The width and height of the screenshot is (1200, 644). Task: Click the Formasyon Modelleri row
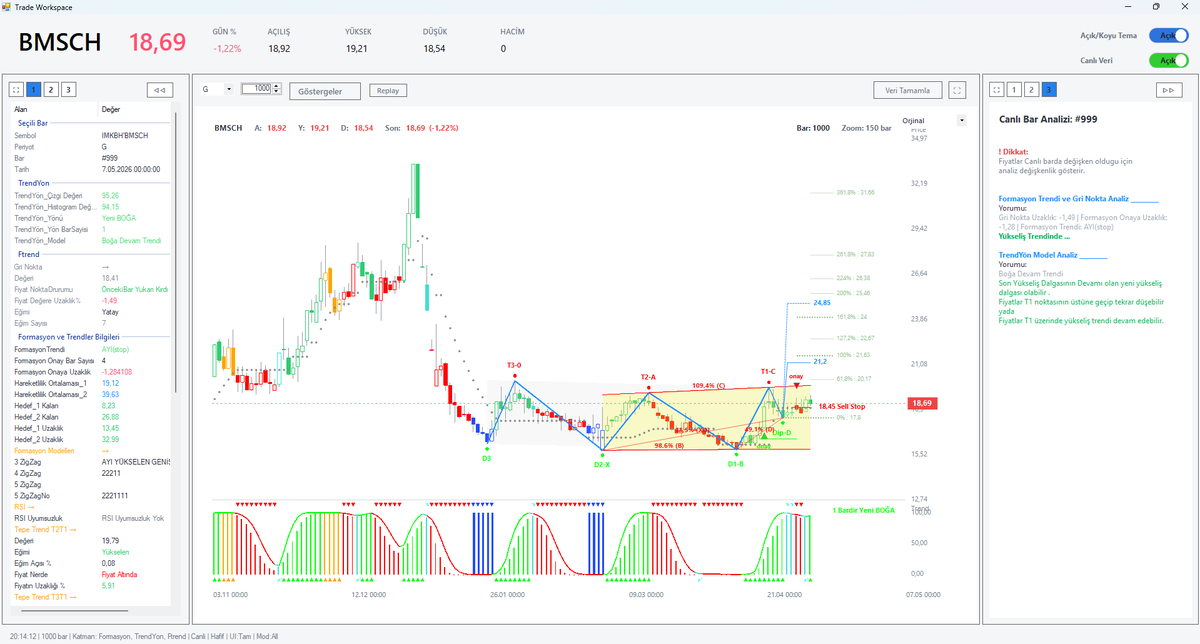(x=91, y=451)
